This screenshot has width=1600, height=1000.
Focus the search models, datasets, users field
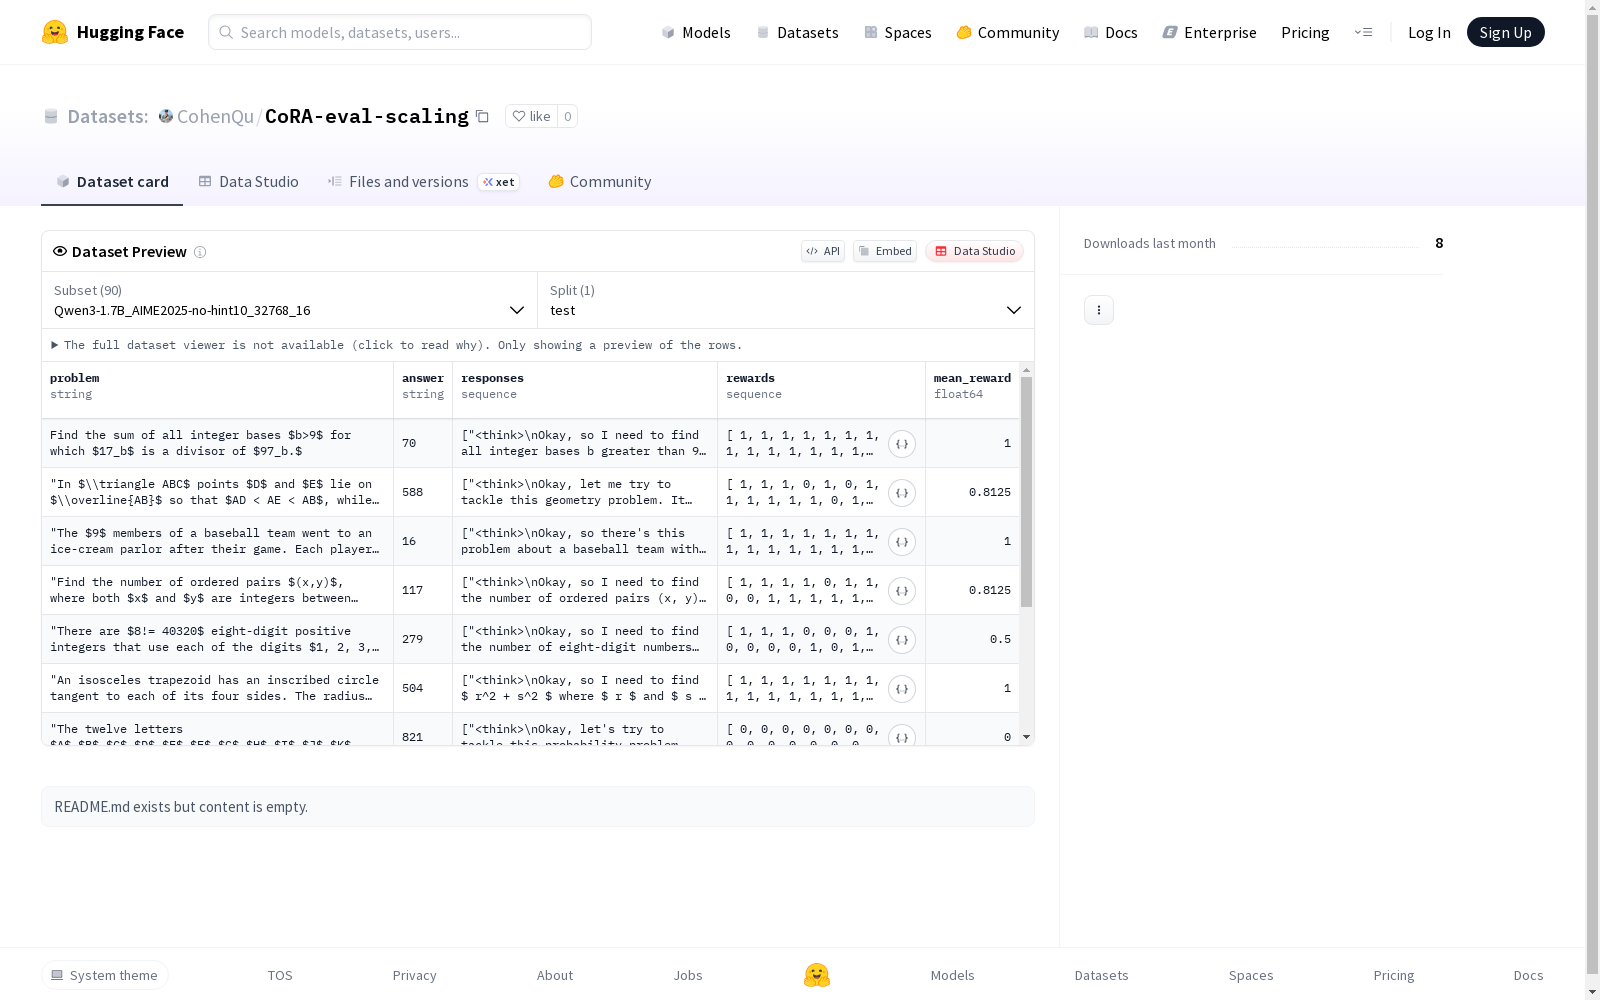click(x=400, y=32)
